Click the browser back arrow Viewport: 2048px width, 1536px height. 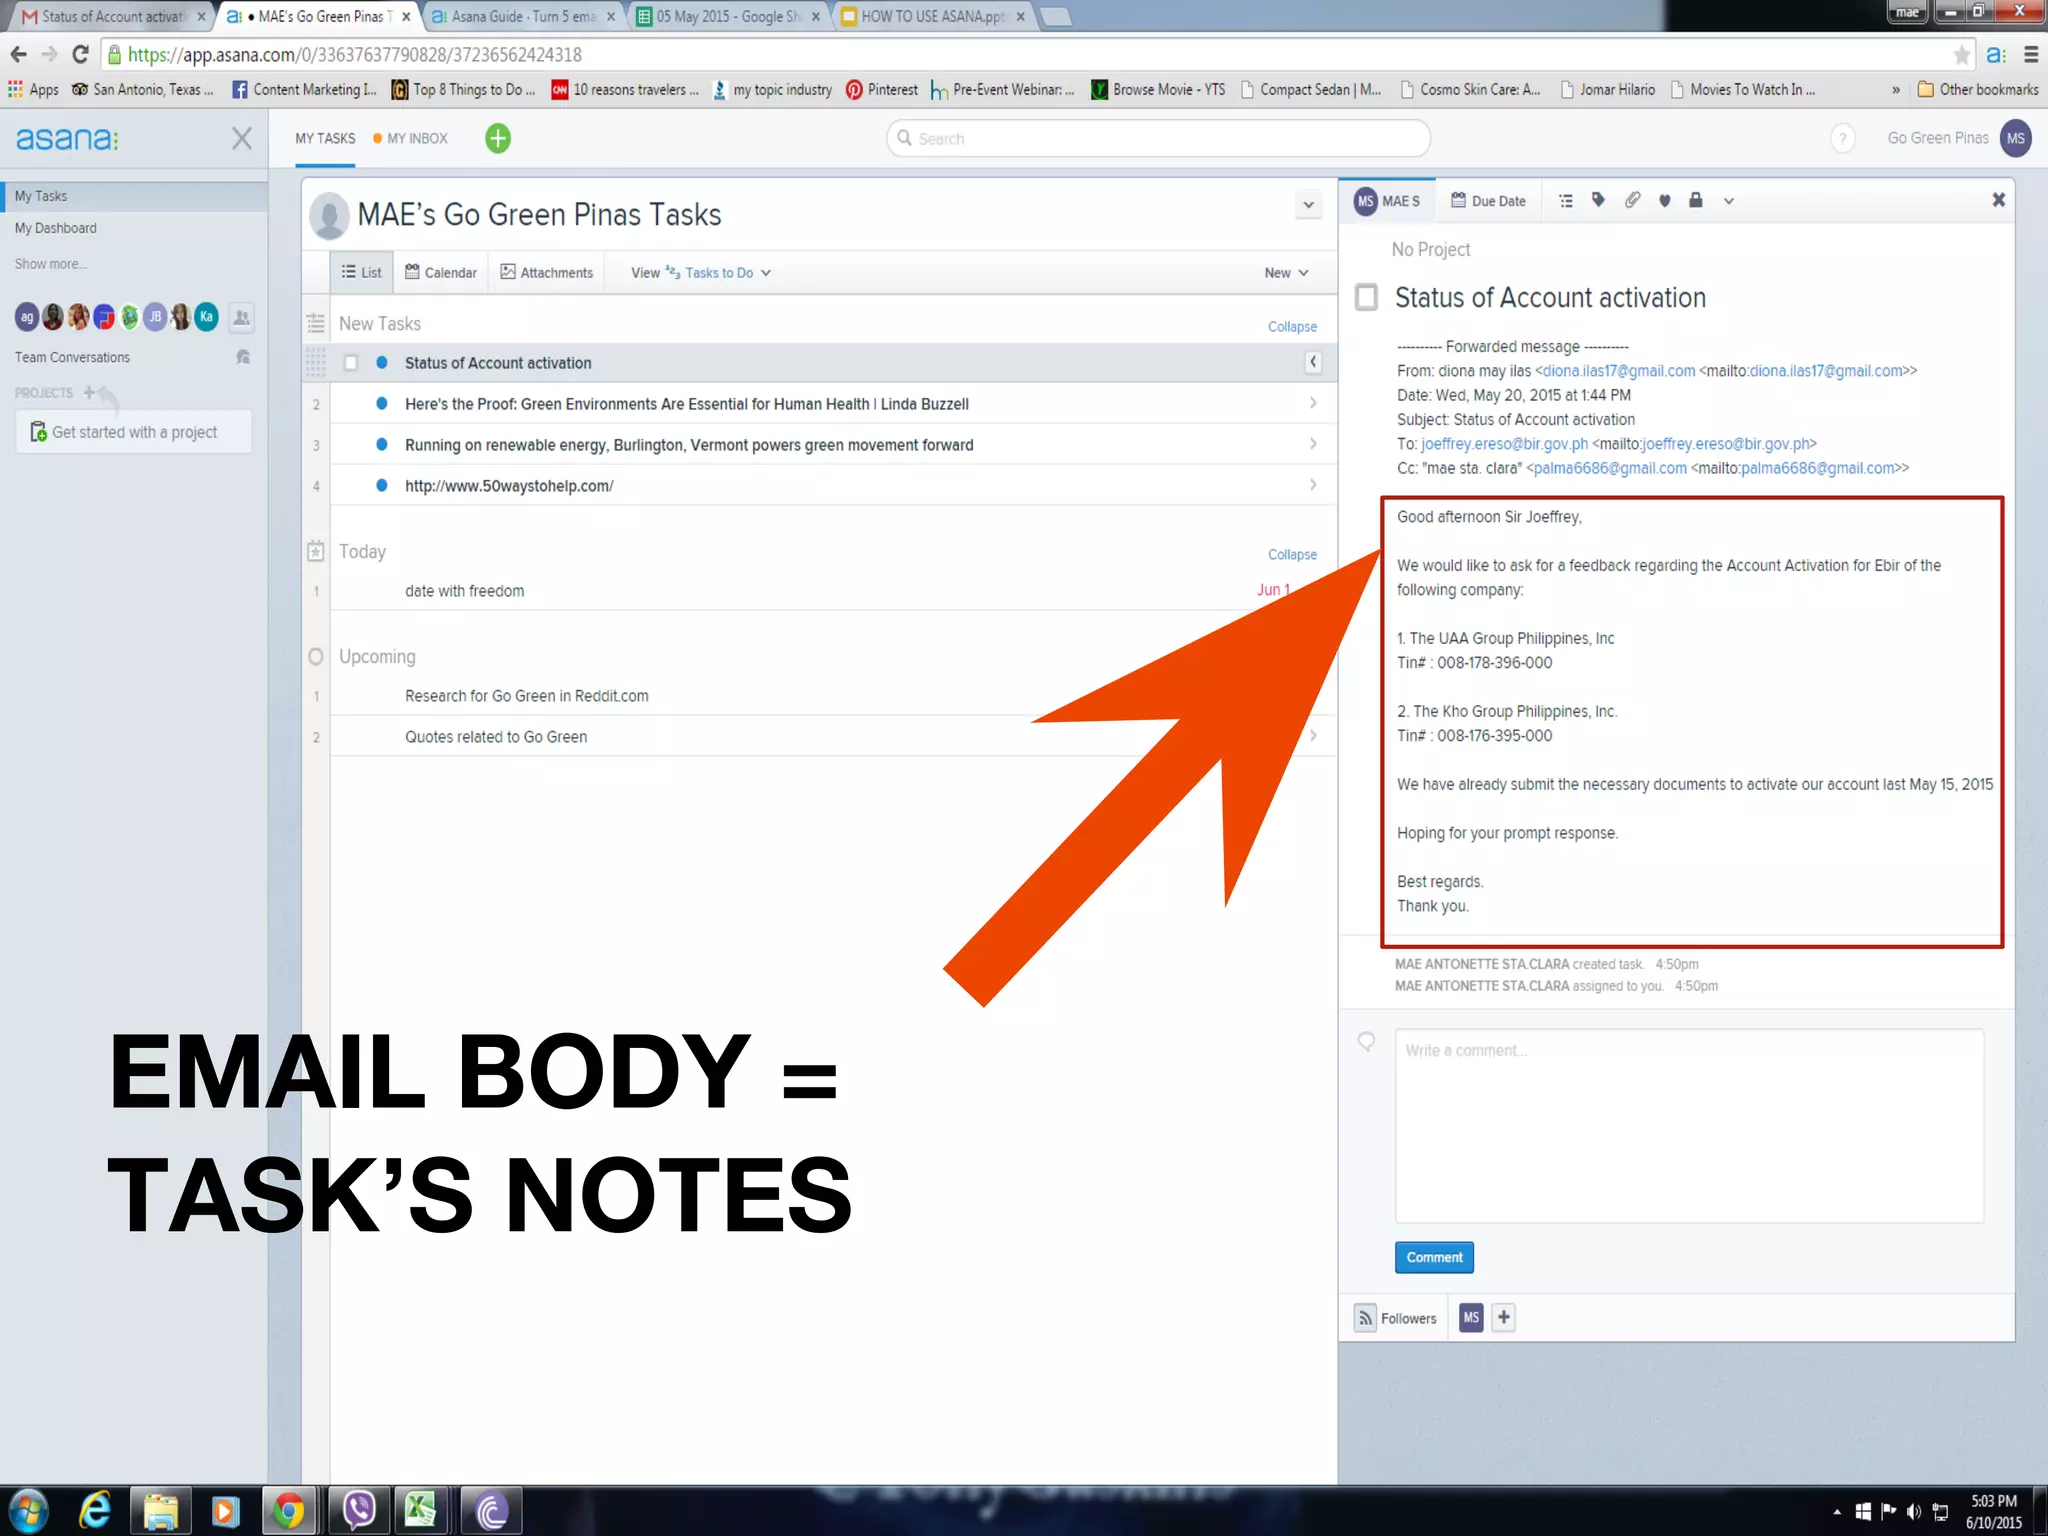point(18,54)
